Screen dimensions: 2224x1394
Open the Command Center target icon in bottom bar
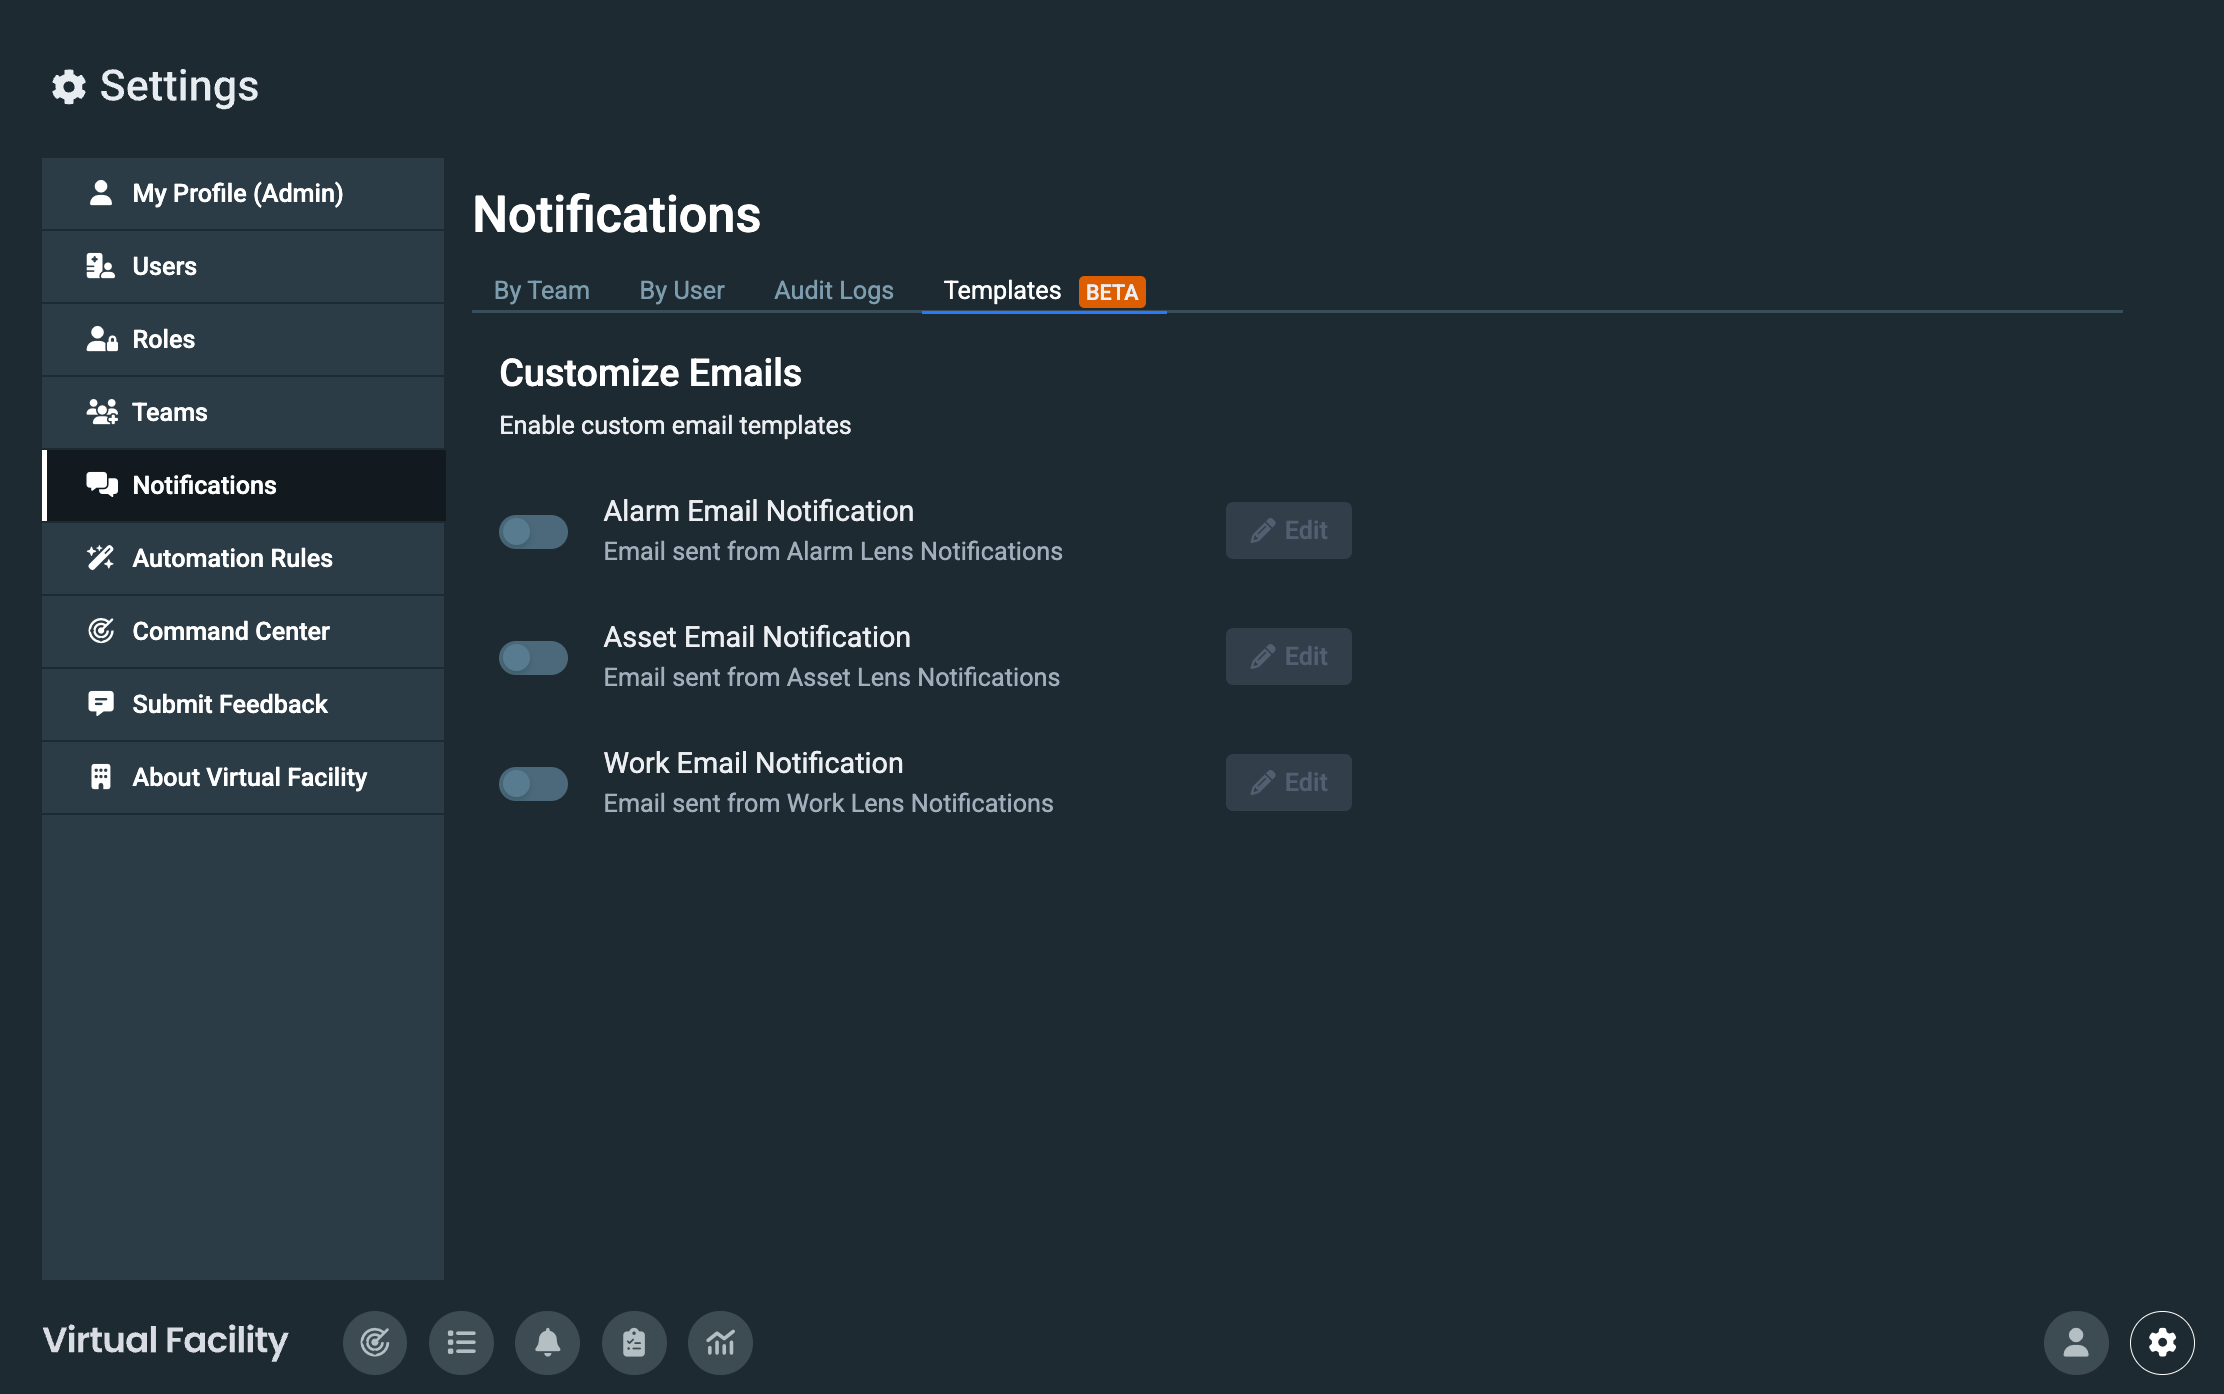(x=375, y=1342)
